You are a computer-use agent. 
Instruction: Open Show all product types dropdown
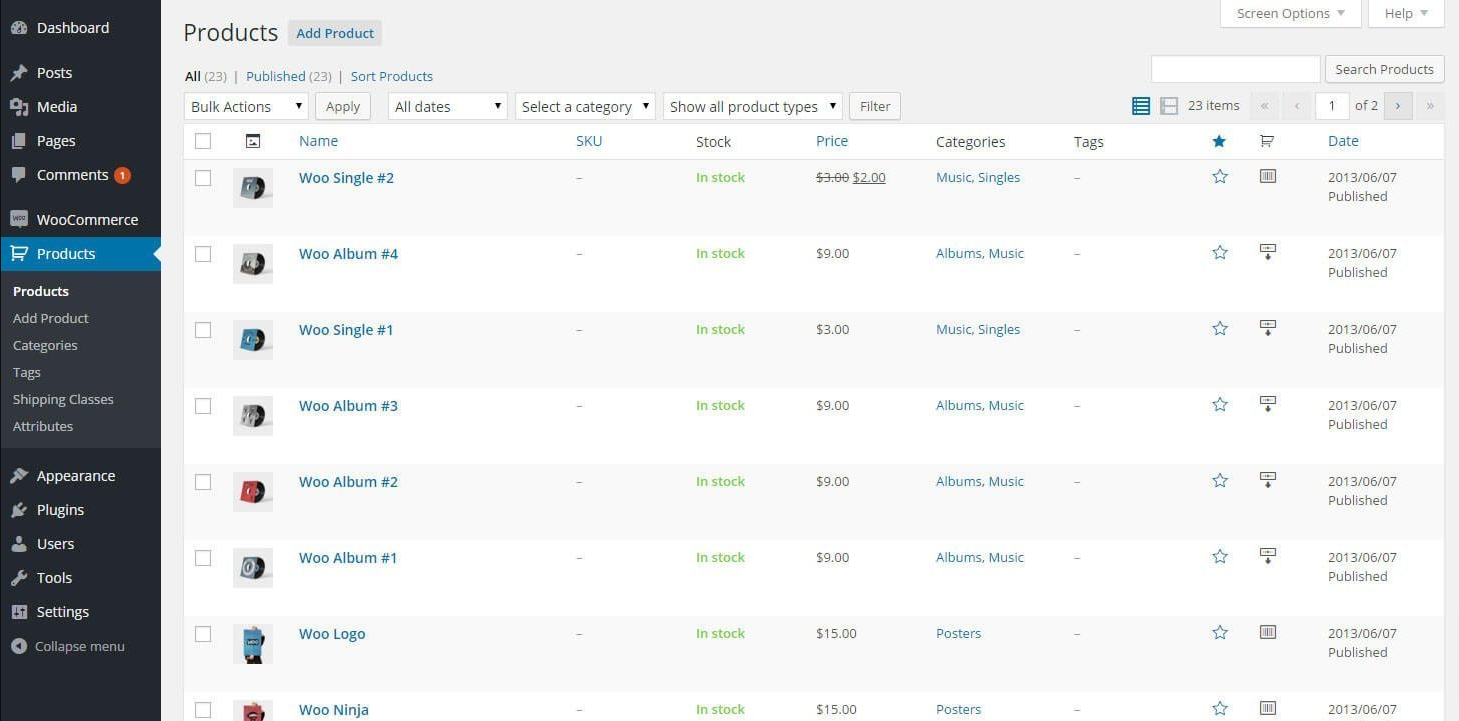tap(752, 106)
